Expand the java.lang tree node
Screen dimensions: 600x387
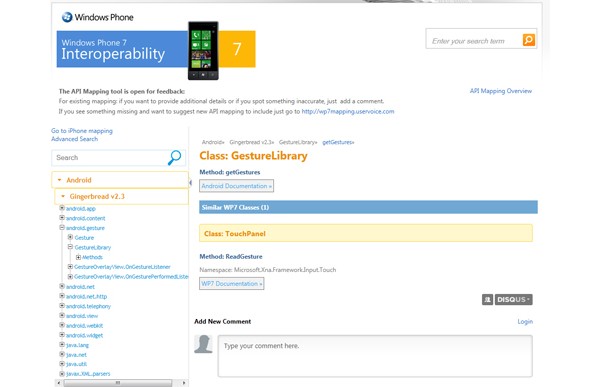pyautogui.click(x=62, y=345)
